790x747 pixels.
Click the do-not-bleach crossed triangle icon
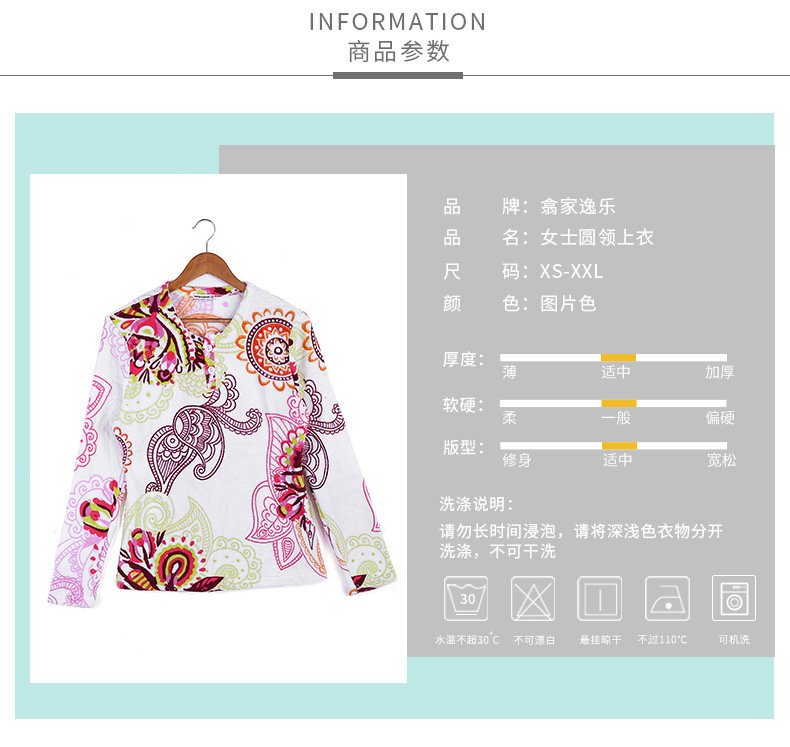(533, 598)
